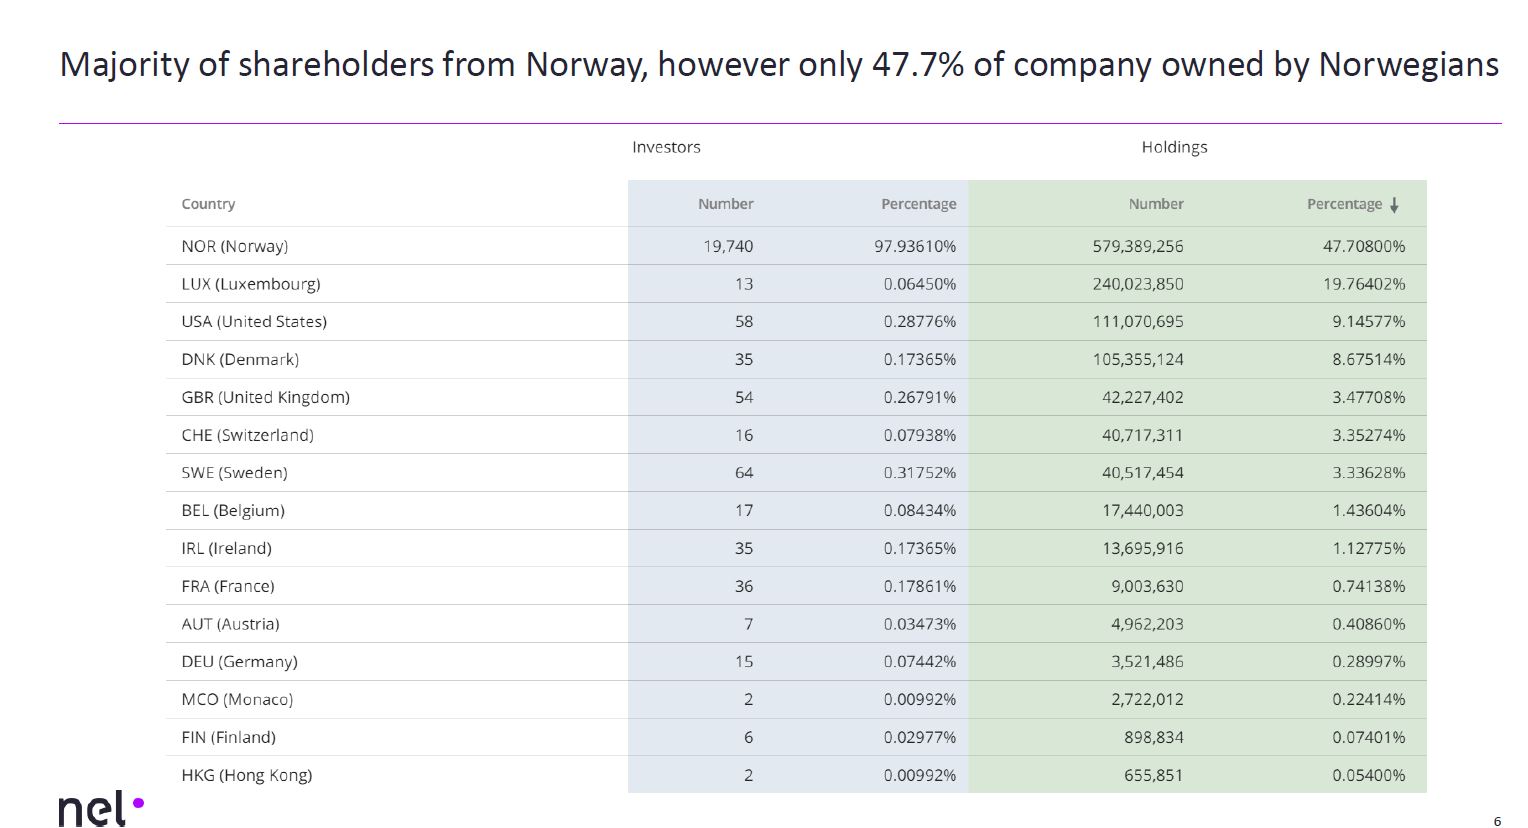Click the slide title about Norwegian shareholders
The width and height of the screenshot is (1528, 828).
coord(779,65)
